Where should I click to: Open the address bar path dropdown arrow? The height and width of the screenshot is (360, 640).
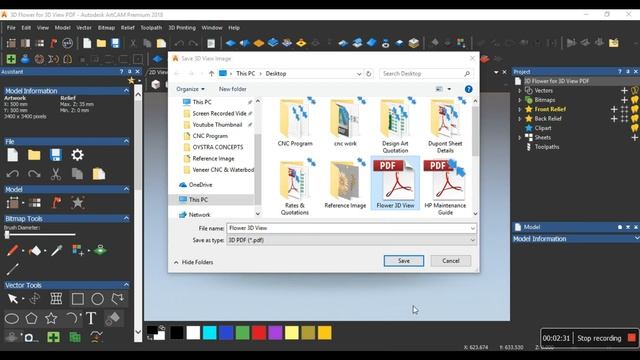pos(359,74)
